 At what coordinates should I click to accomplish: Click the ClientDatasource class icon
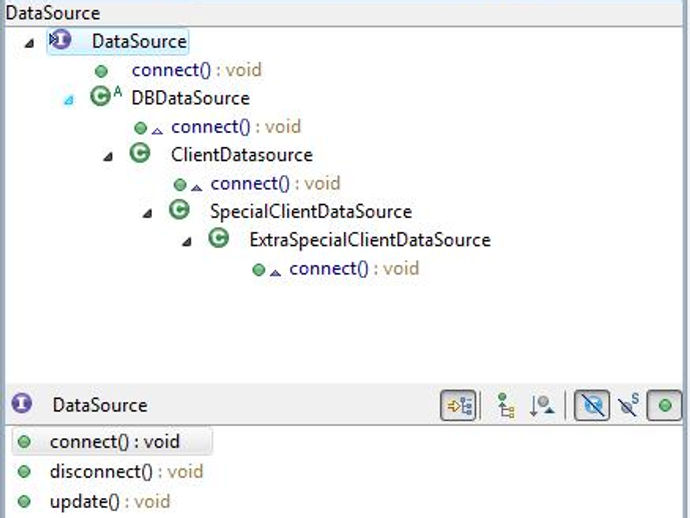[140, 154]
